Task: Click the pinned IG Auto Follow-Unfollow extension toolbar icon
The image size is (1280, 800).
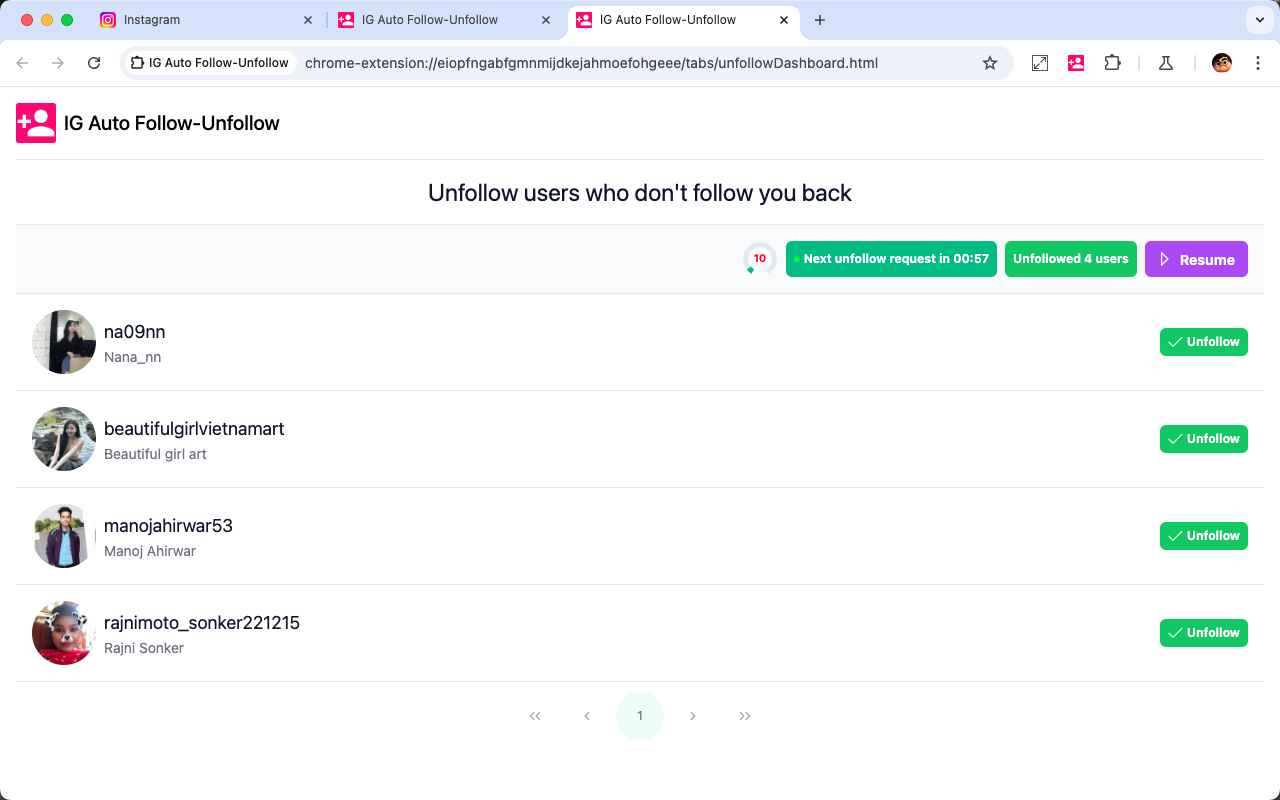Action: (1075, 62)
